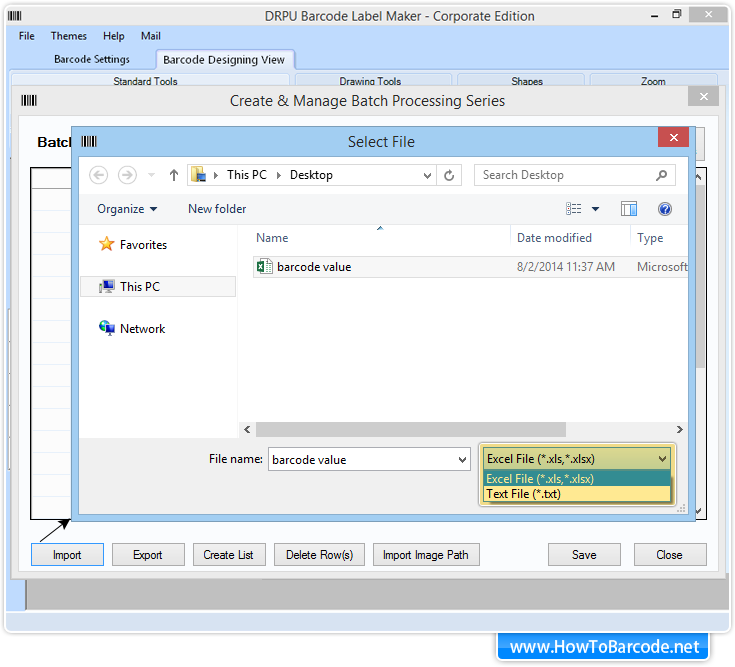Click New folder
This screenshot has width=735, height=667.
click(x=217, y=209)
